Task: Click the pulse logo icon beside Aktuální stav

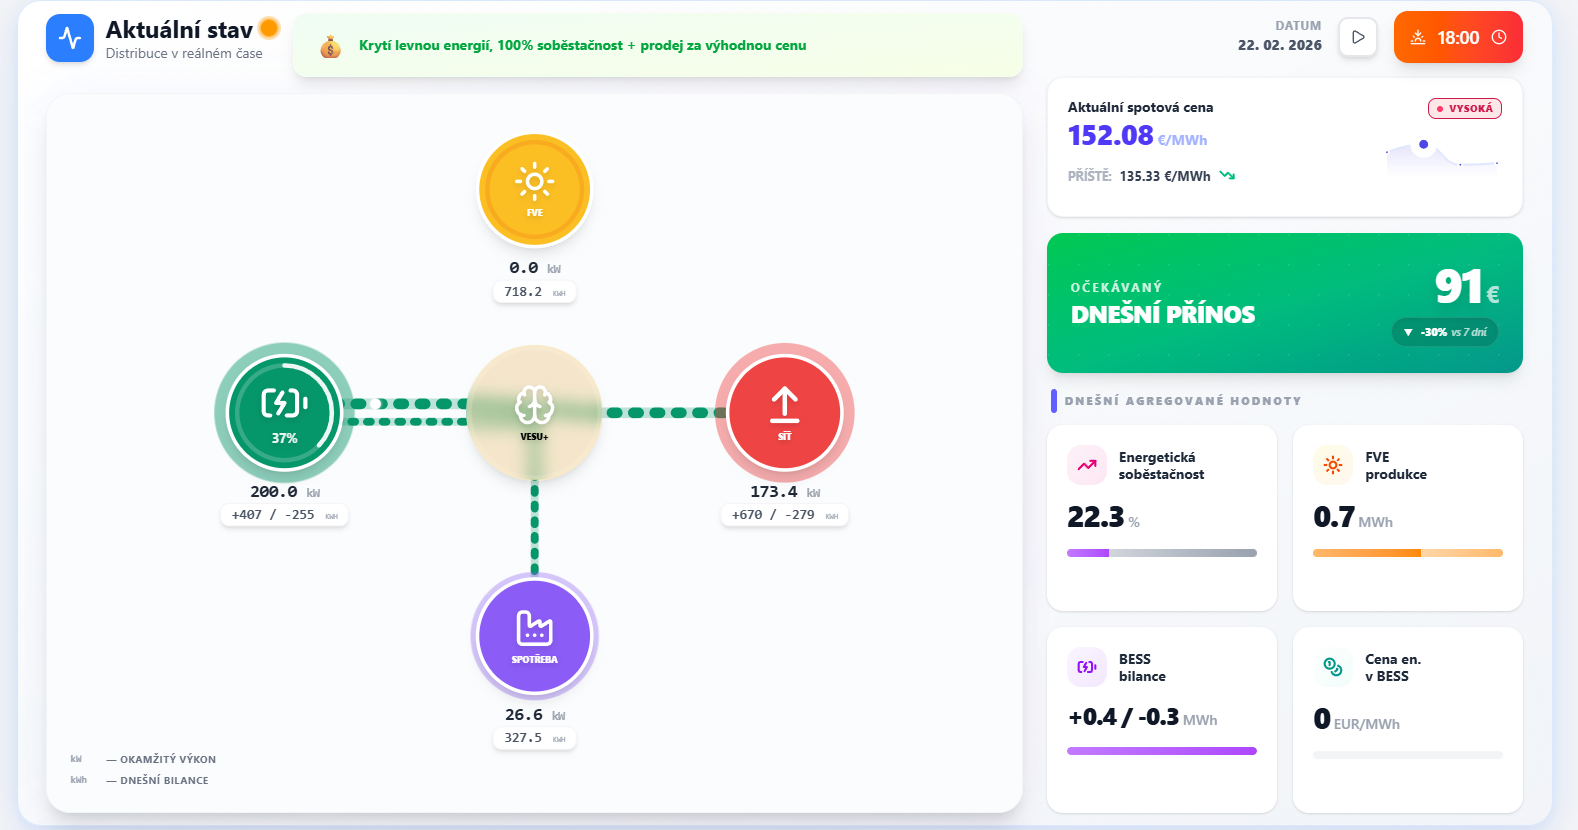Action: click(70, 38)
